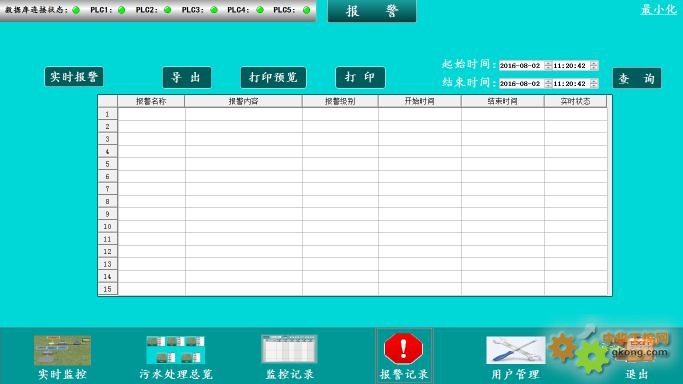Click the 报警记录 label text
The image size is (683, 384).
[404, 374]
